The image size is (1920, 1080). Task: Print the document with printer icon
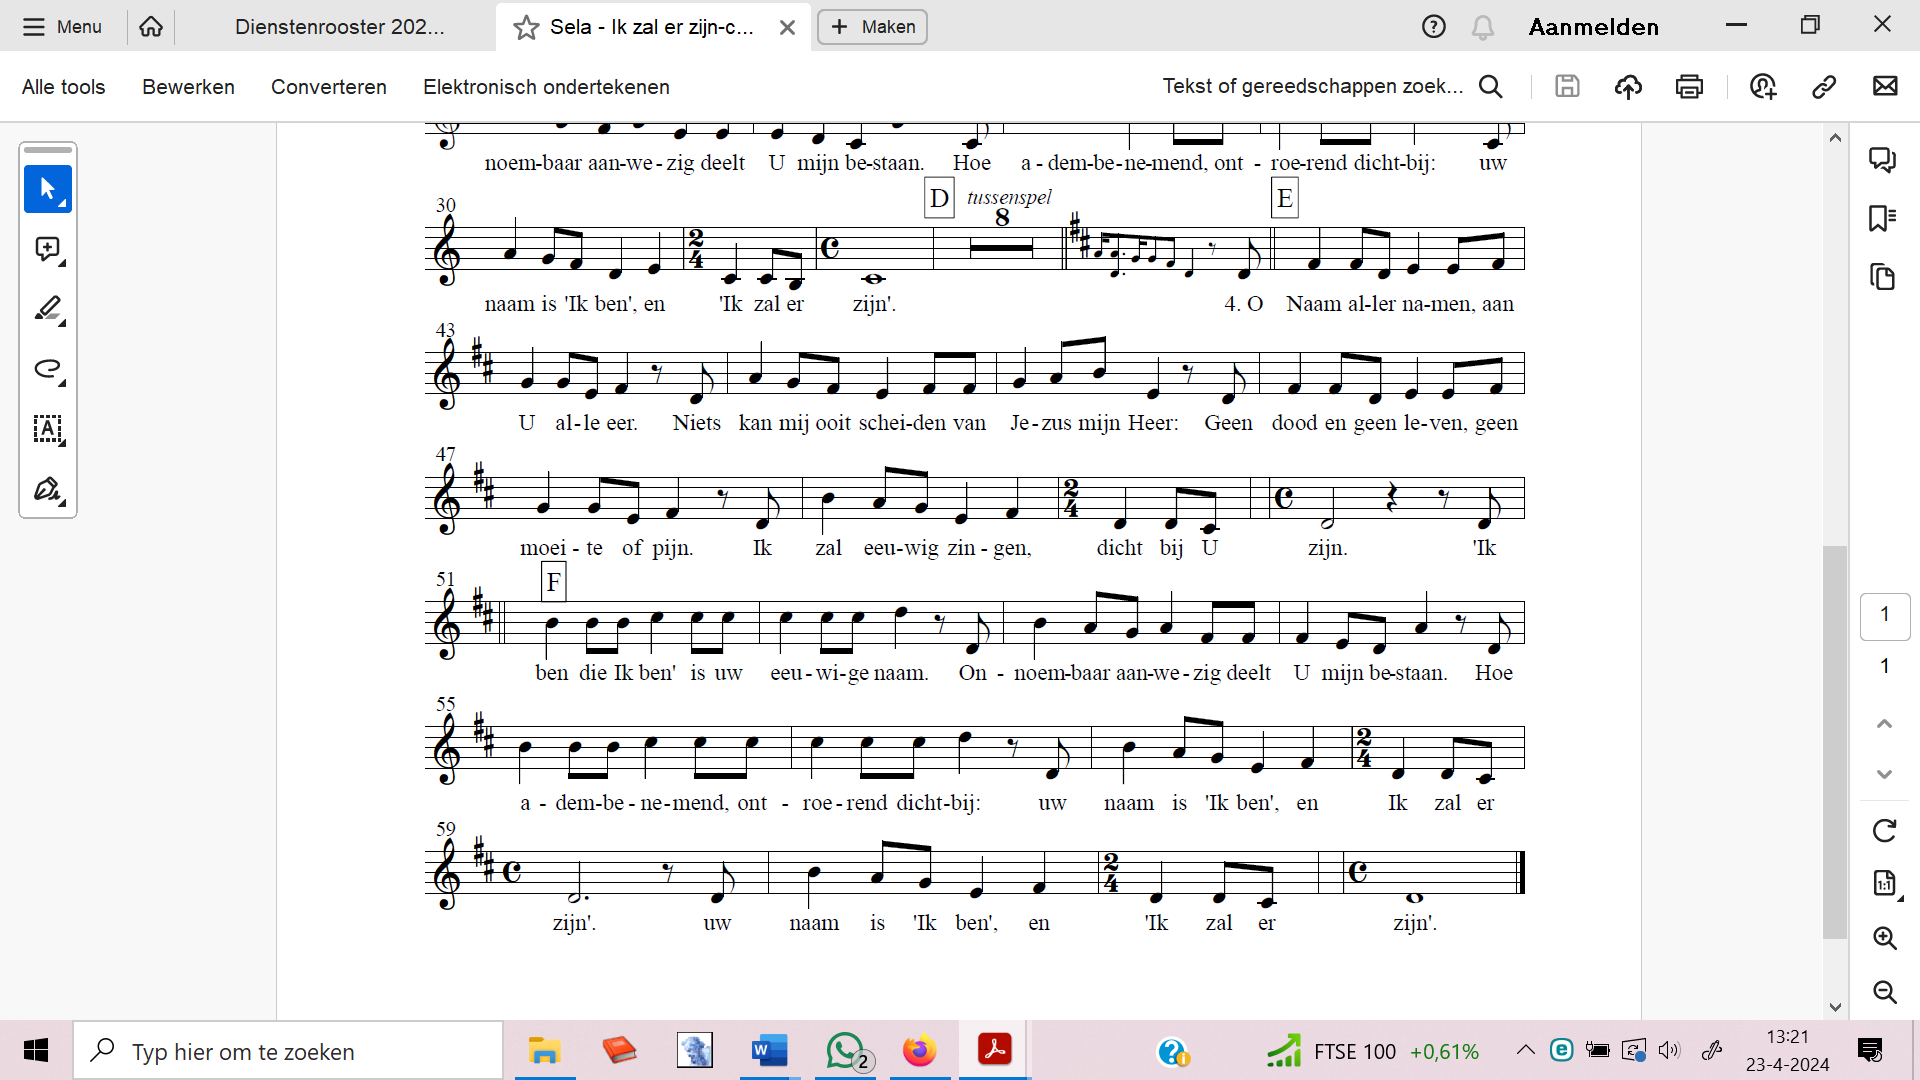pyautogui.click(x=1689, y=87)
